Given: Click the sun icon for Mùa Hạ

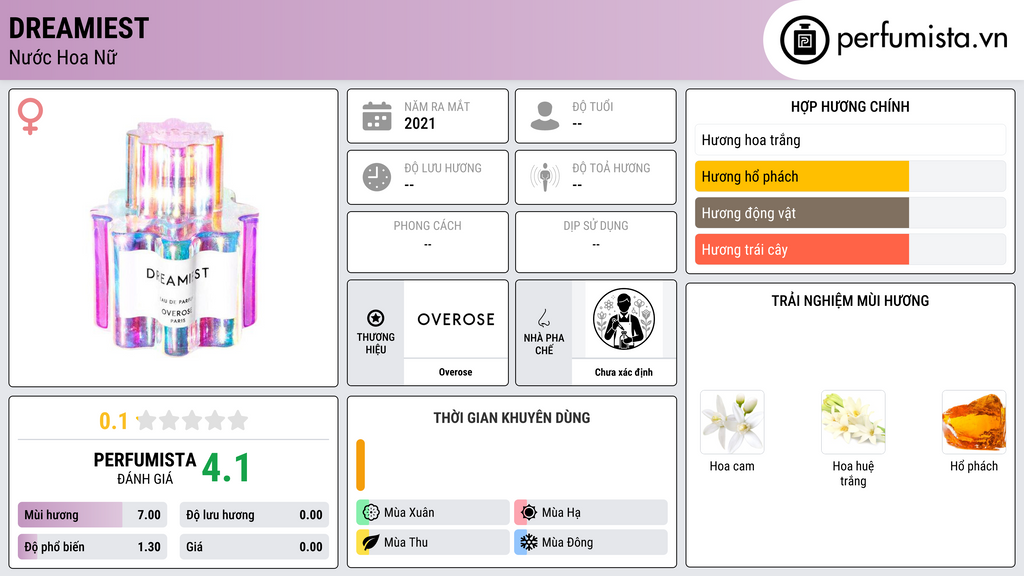Looking at the screenshot, I should 529,513.
